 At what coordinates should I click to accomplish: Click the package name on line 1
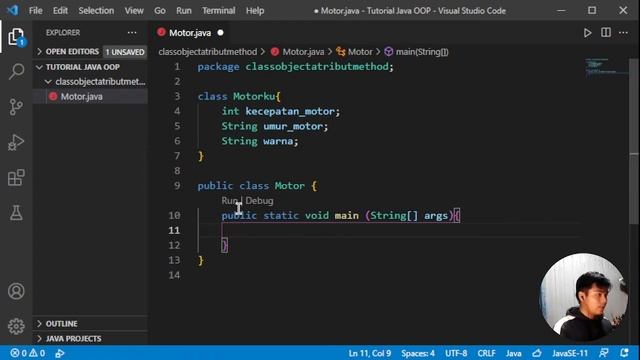point(317,67)
